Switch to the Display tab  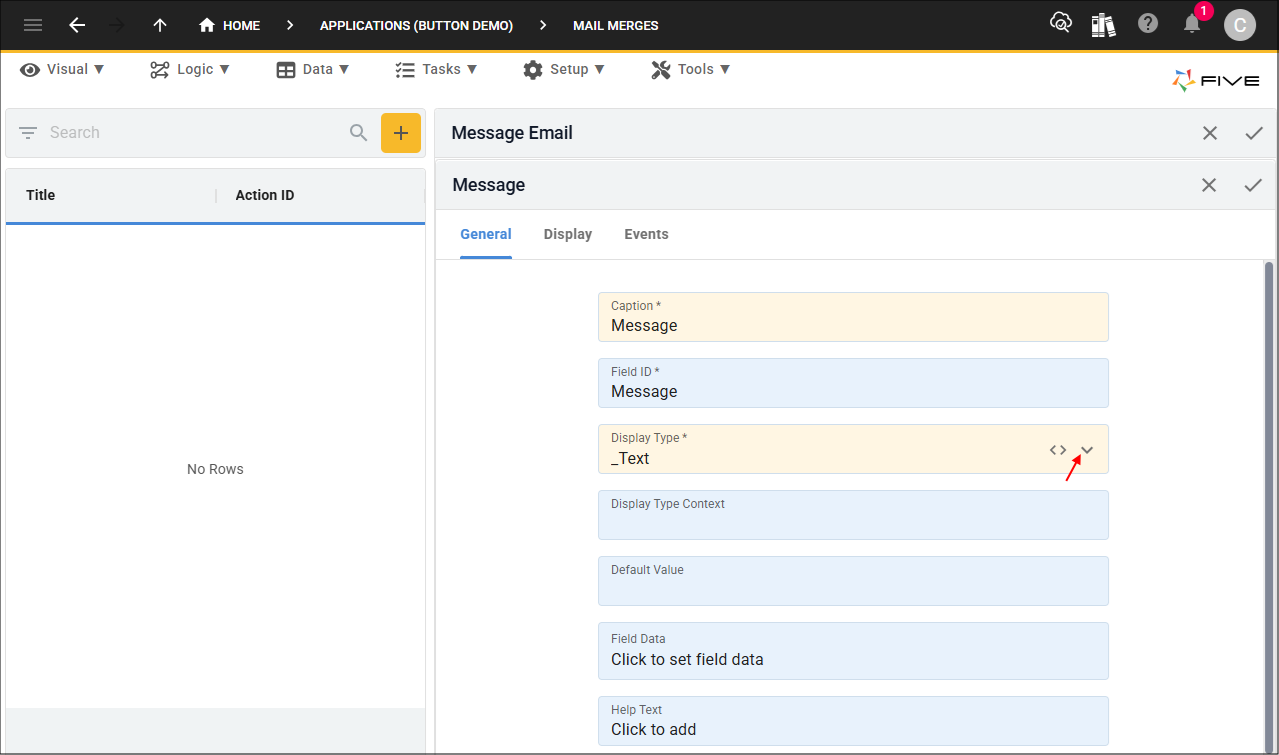(568, 234)
